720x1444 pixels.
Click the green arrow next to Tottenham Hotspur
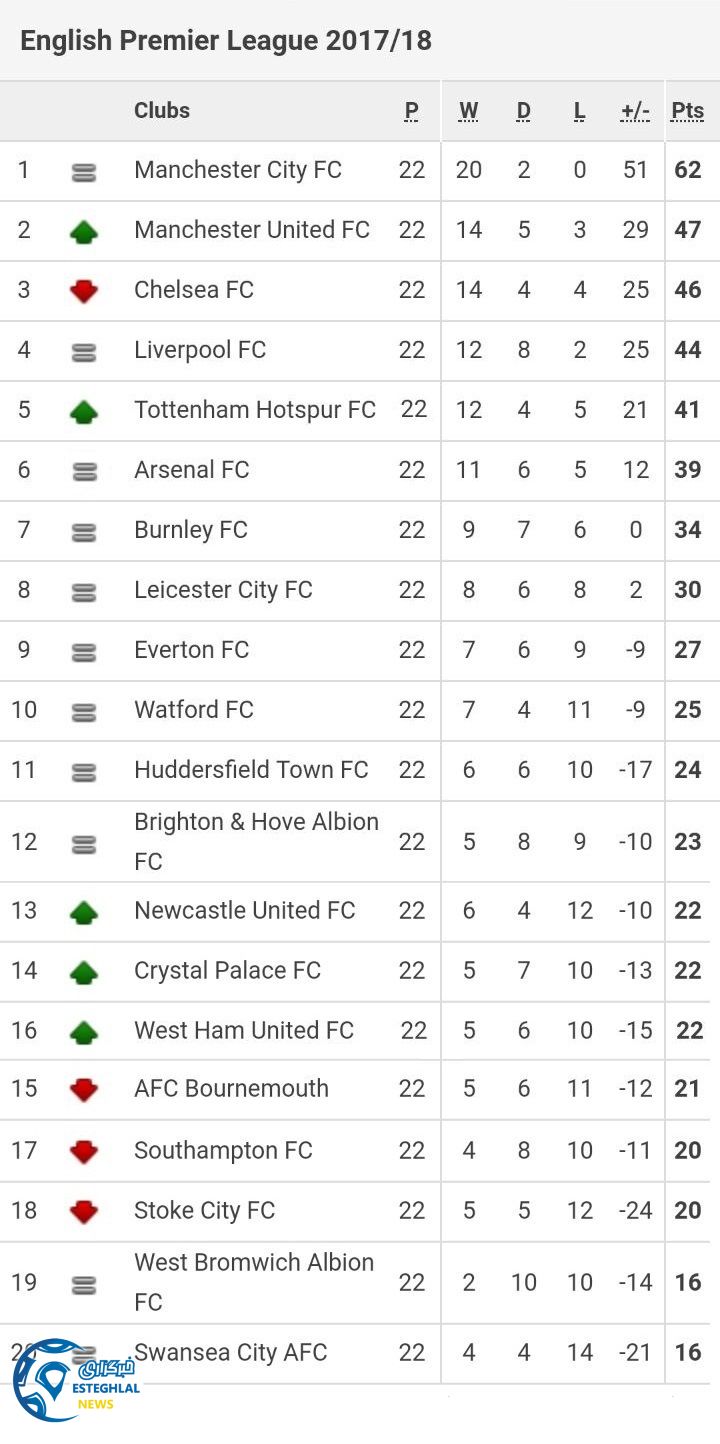[x=84, y=411]
